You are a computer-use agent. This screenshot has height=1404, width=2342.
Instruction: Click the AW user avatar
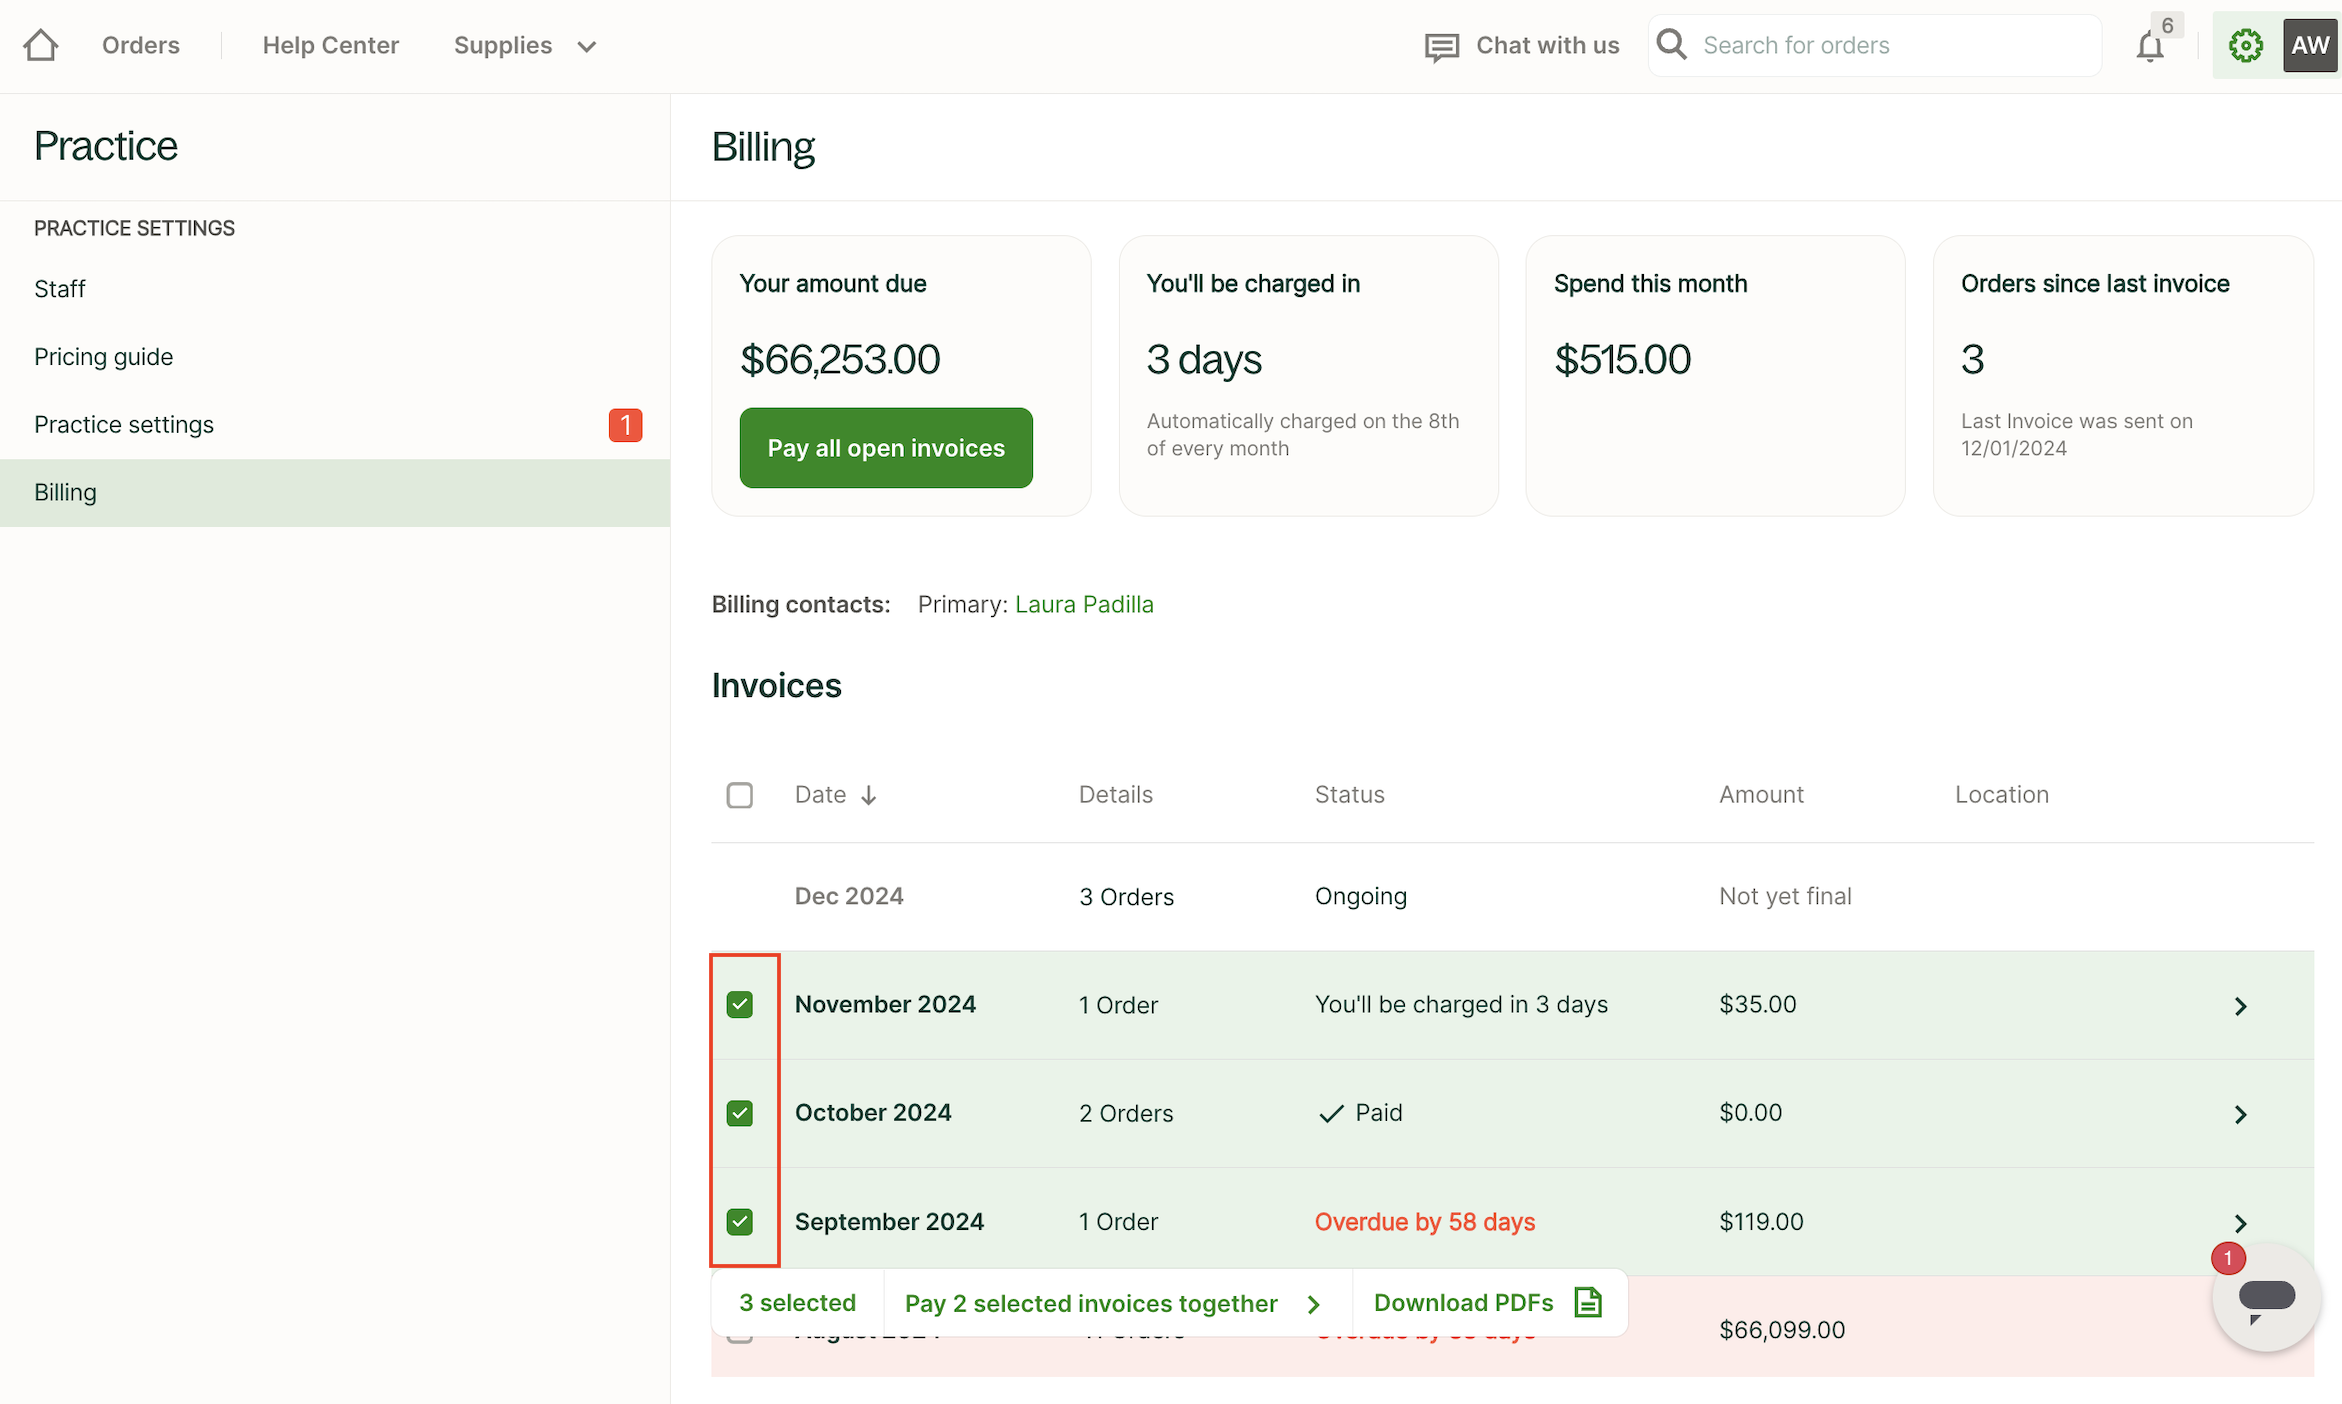2309,46
